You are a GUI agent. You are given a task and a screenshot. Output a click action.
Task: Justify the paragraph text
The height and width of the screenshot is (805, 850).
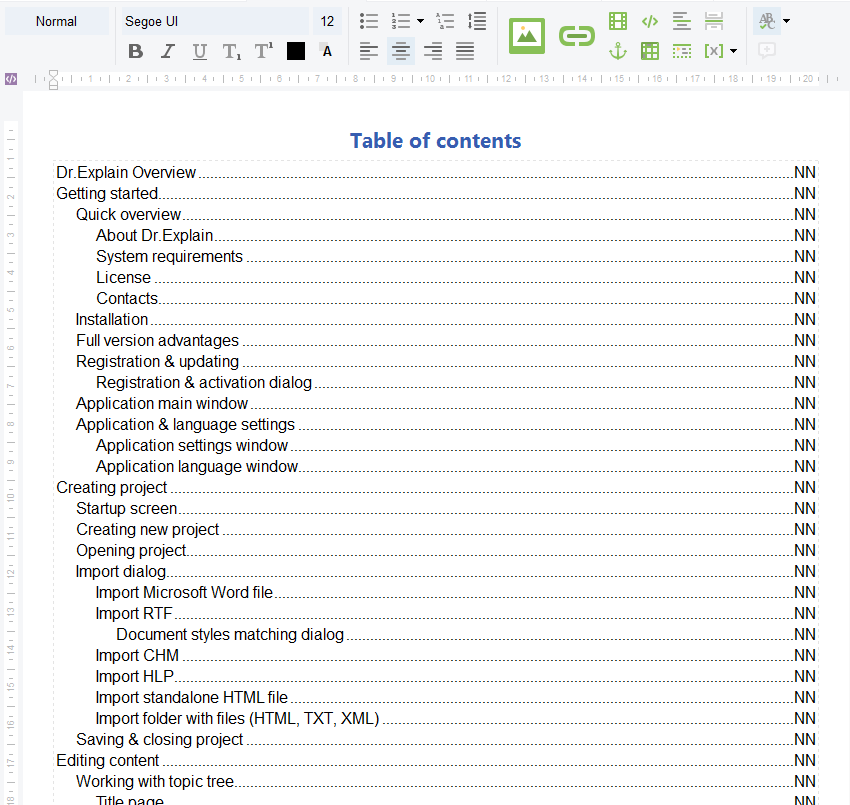pyautogui.click(x=465, y=51)
